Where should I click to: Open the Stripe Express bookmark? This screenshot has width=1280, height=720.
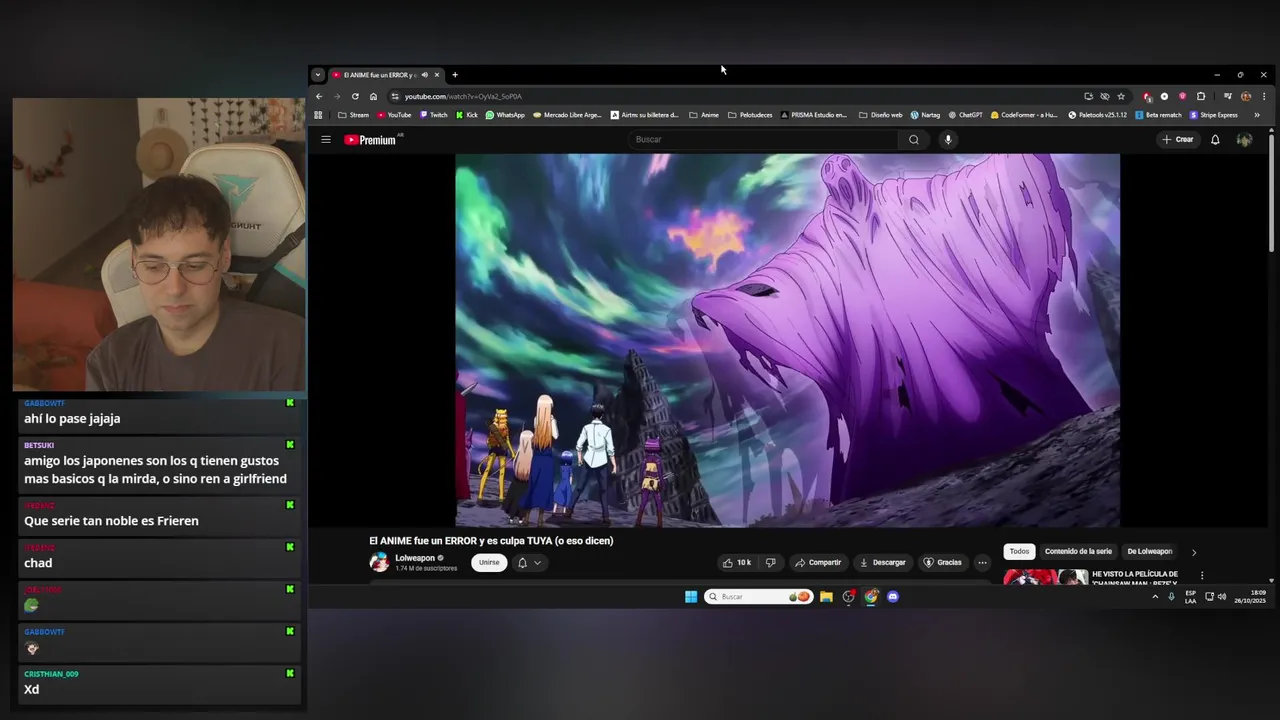(x=1213, y=115)
